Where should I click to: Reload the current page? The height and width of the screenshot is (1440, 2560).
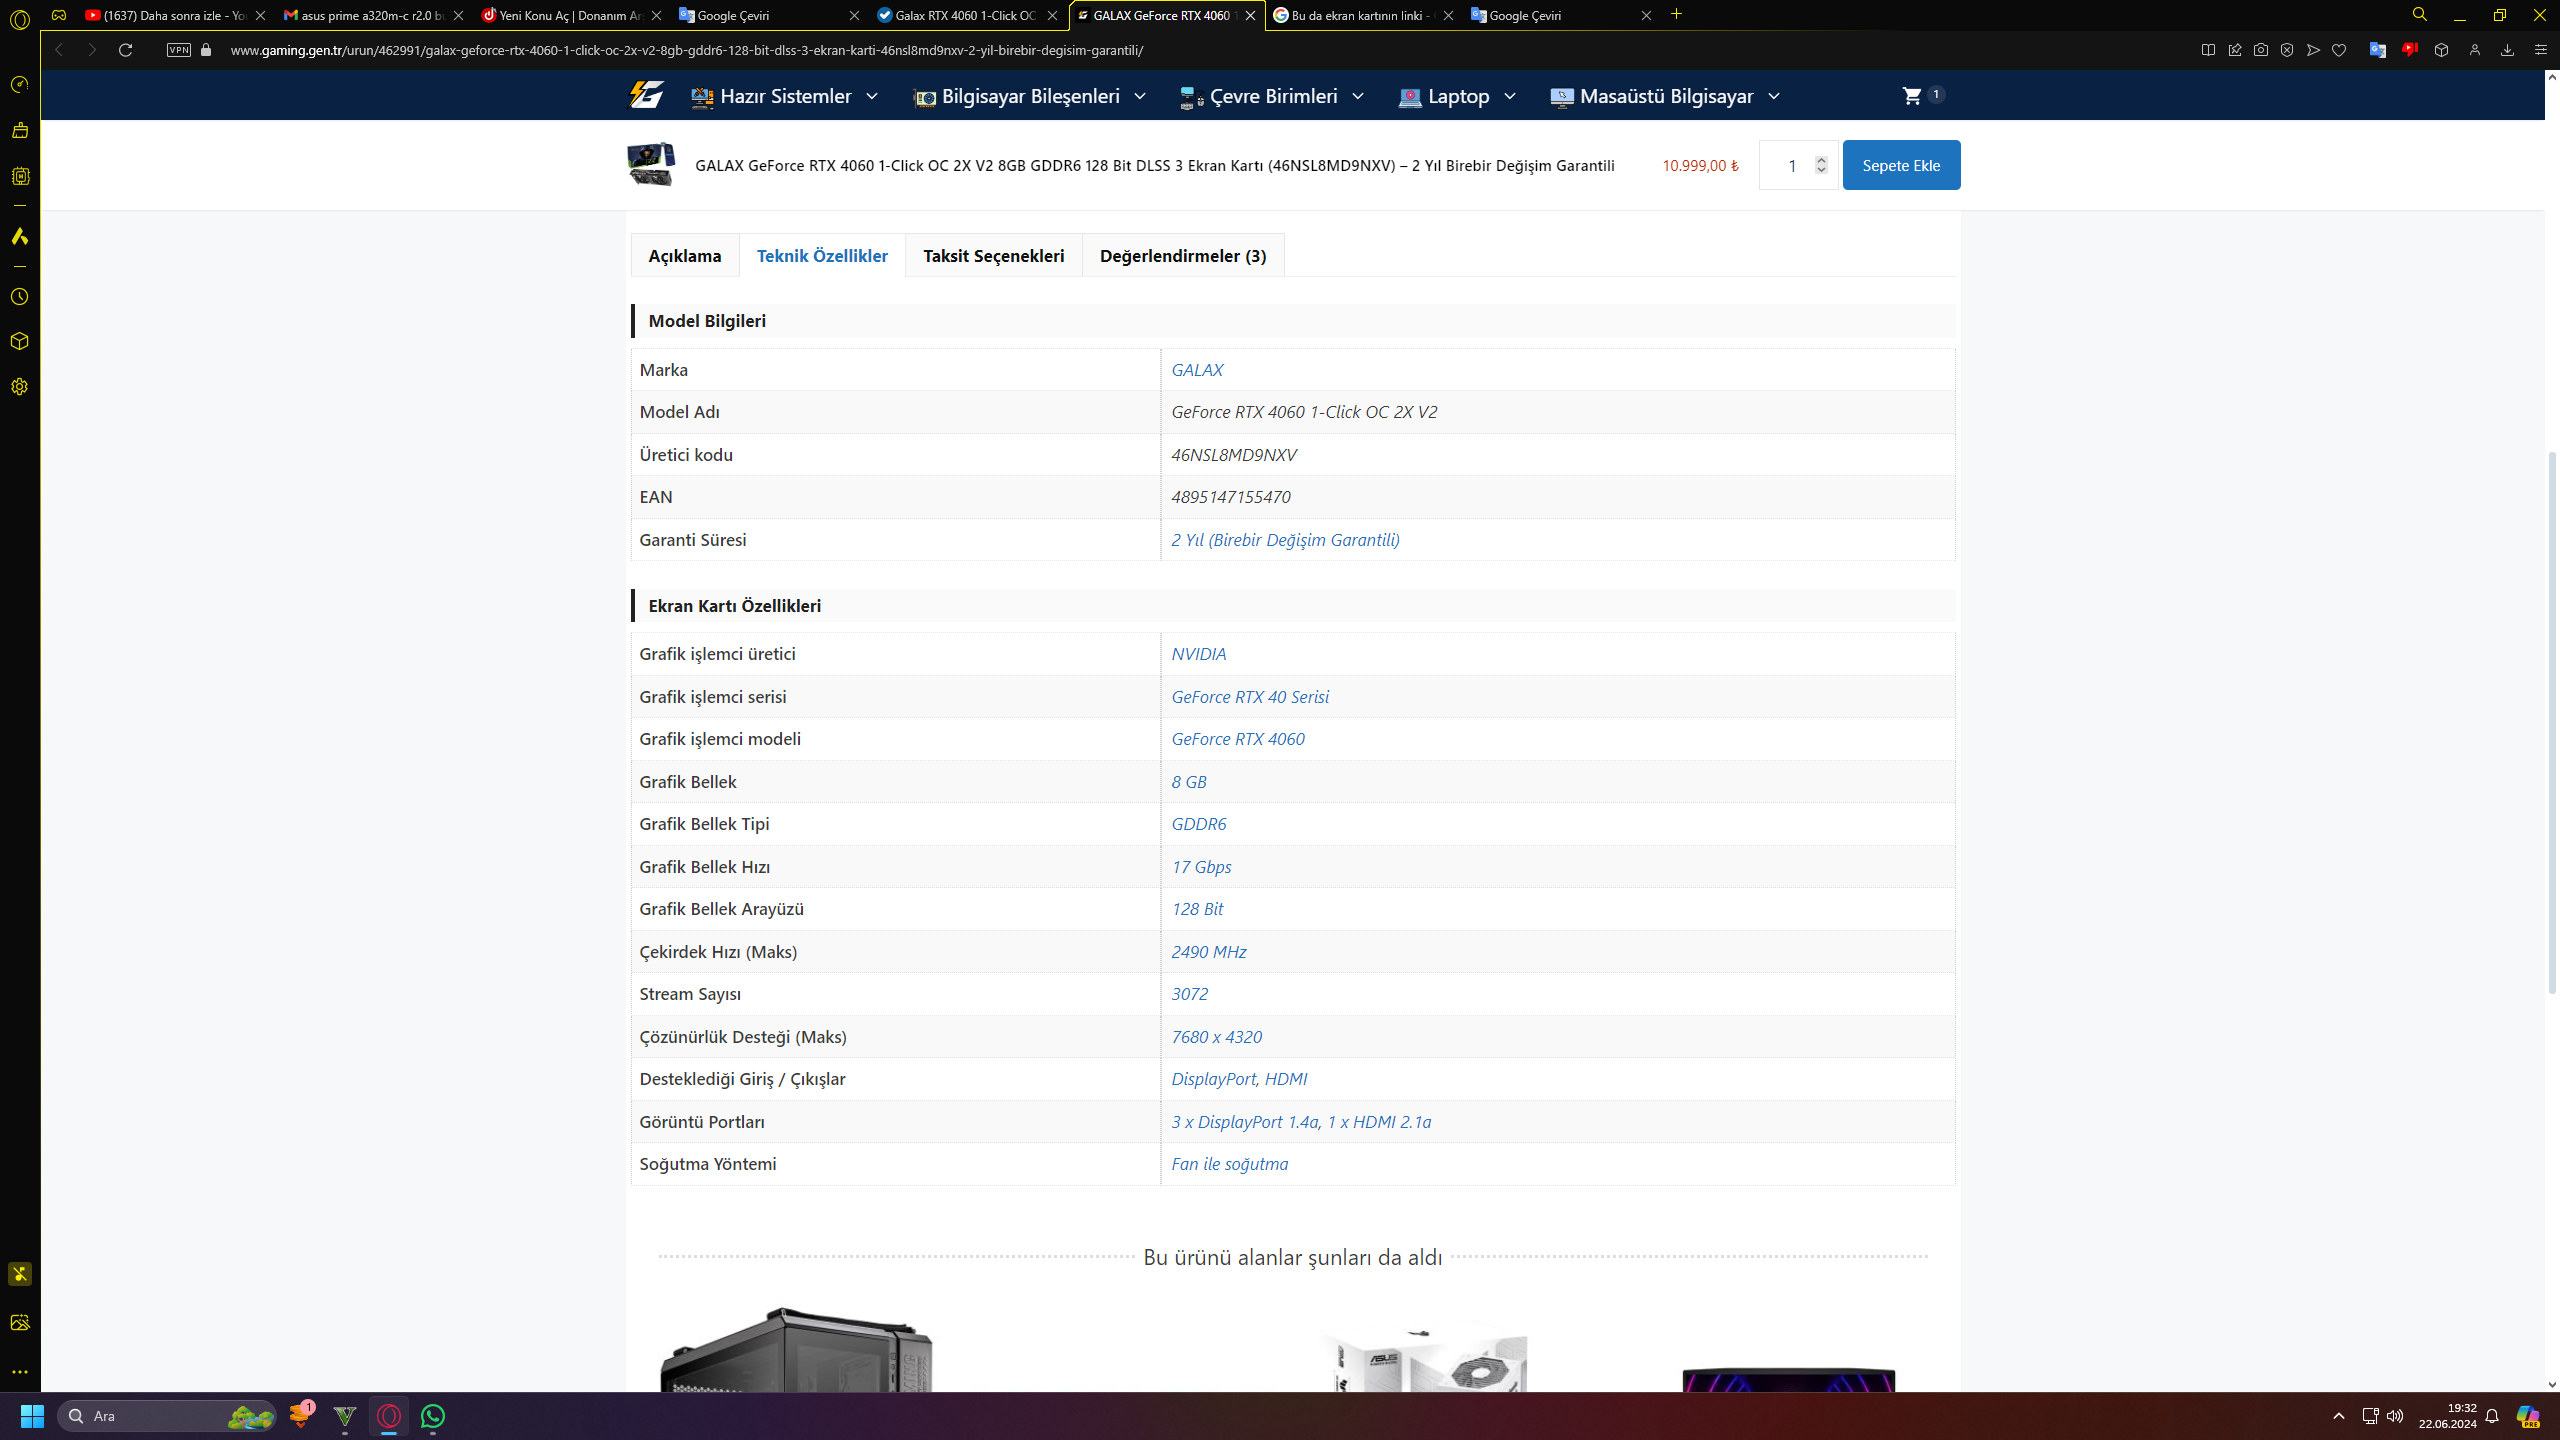point(125,50)
